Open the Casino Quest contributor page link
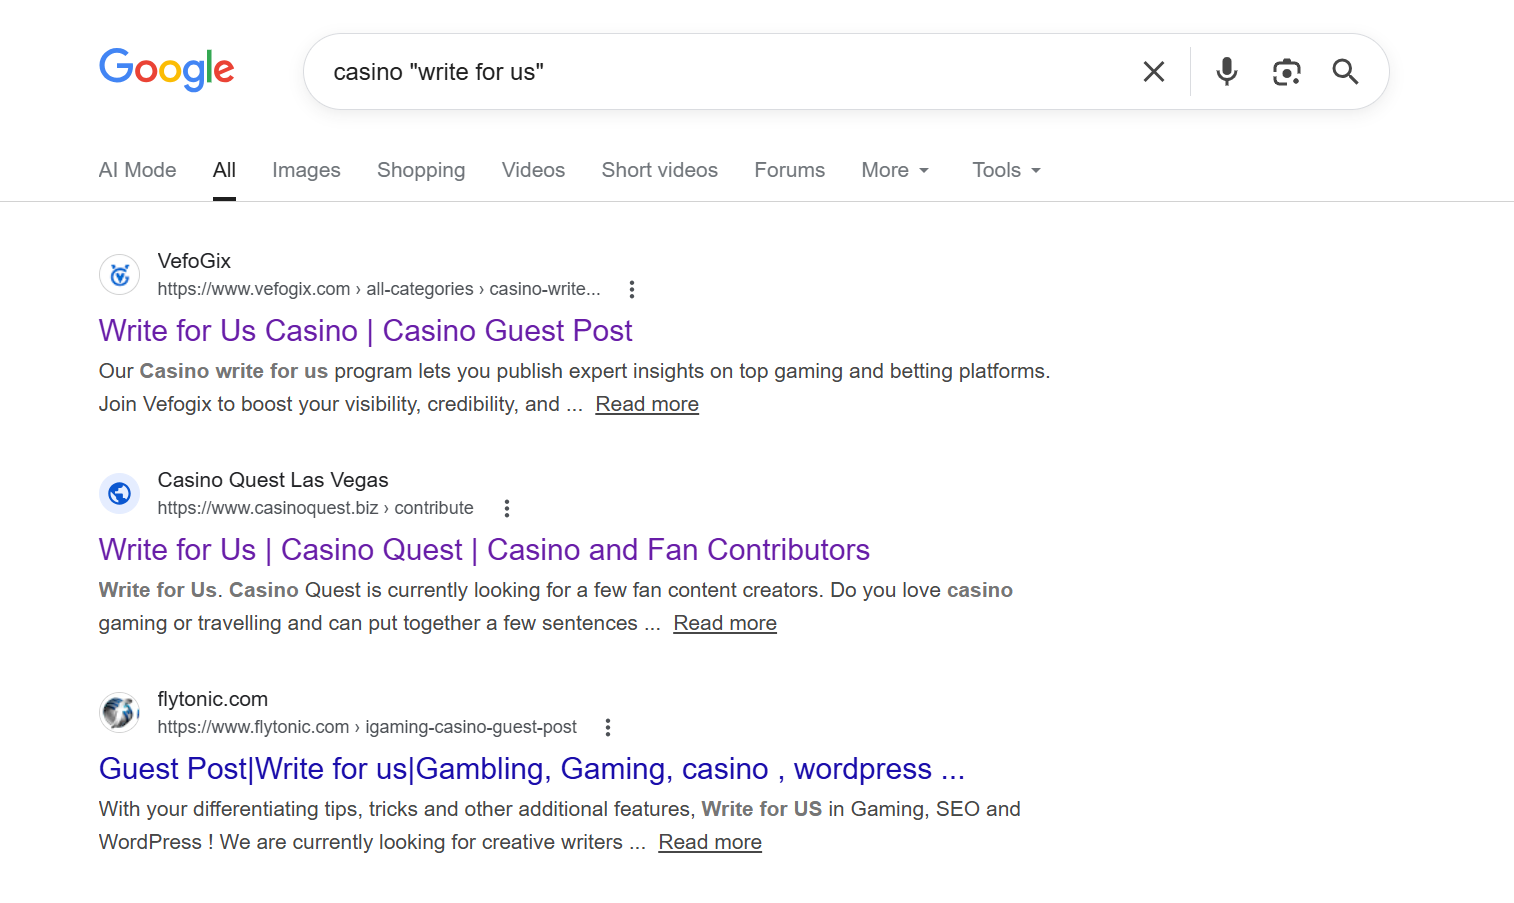1514x903 pixels. point(484,549)
